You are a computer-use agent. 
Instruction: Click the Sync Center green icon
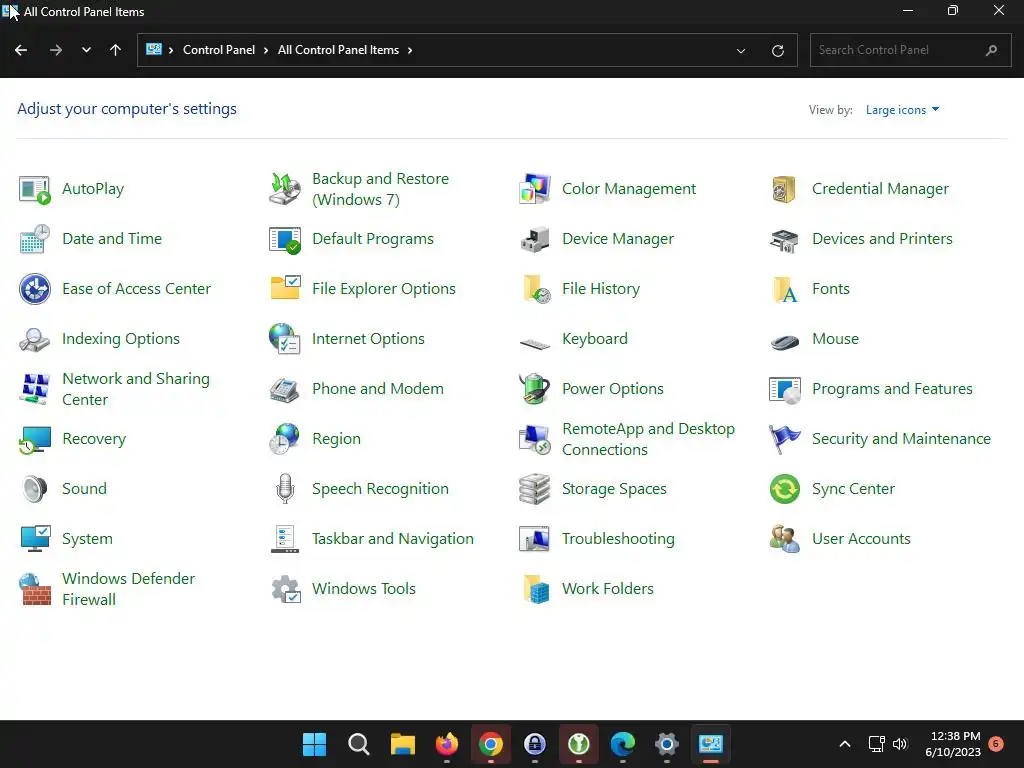[x=784, y=489]
